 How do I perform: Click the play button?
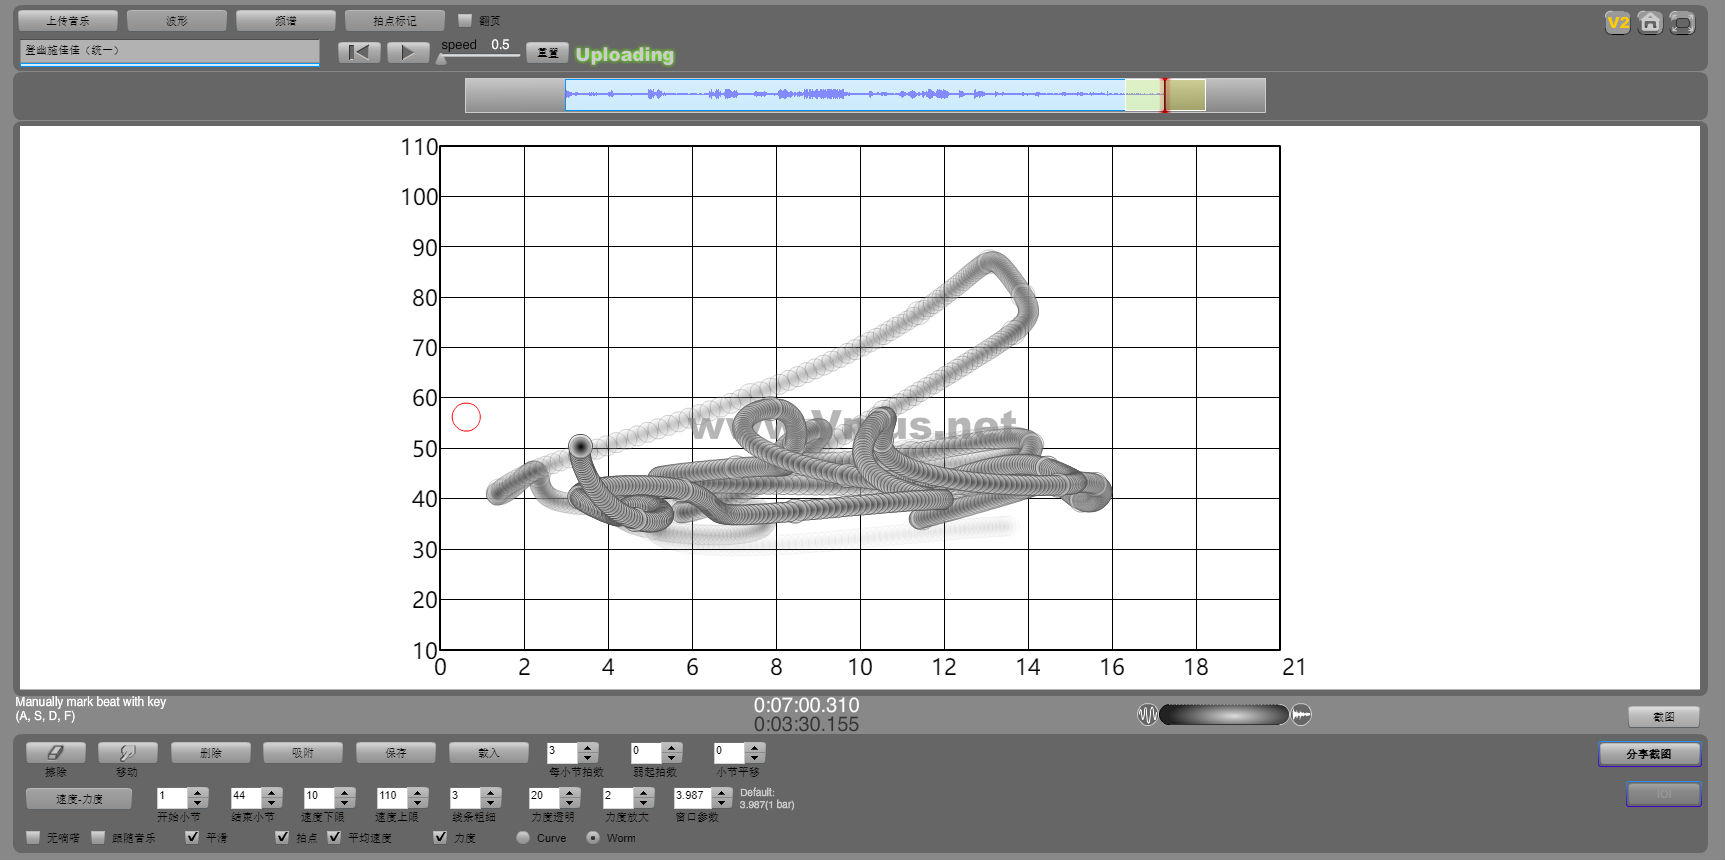pos(408,53)
